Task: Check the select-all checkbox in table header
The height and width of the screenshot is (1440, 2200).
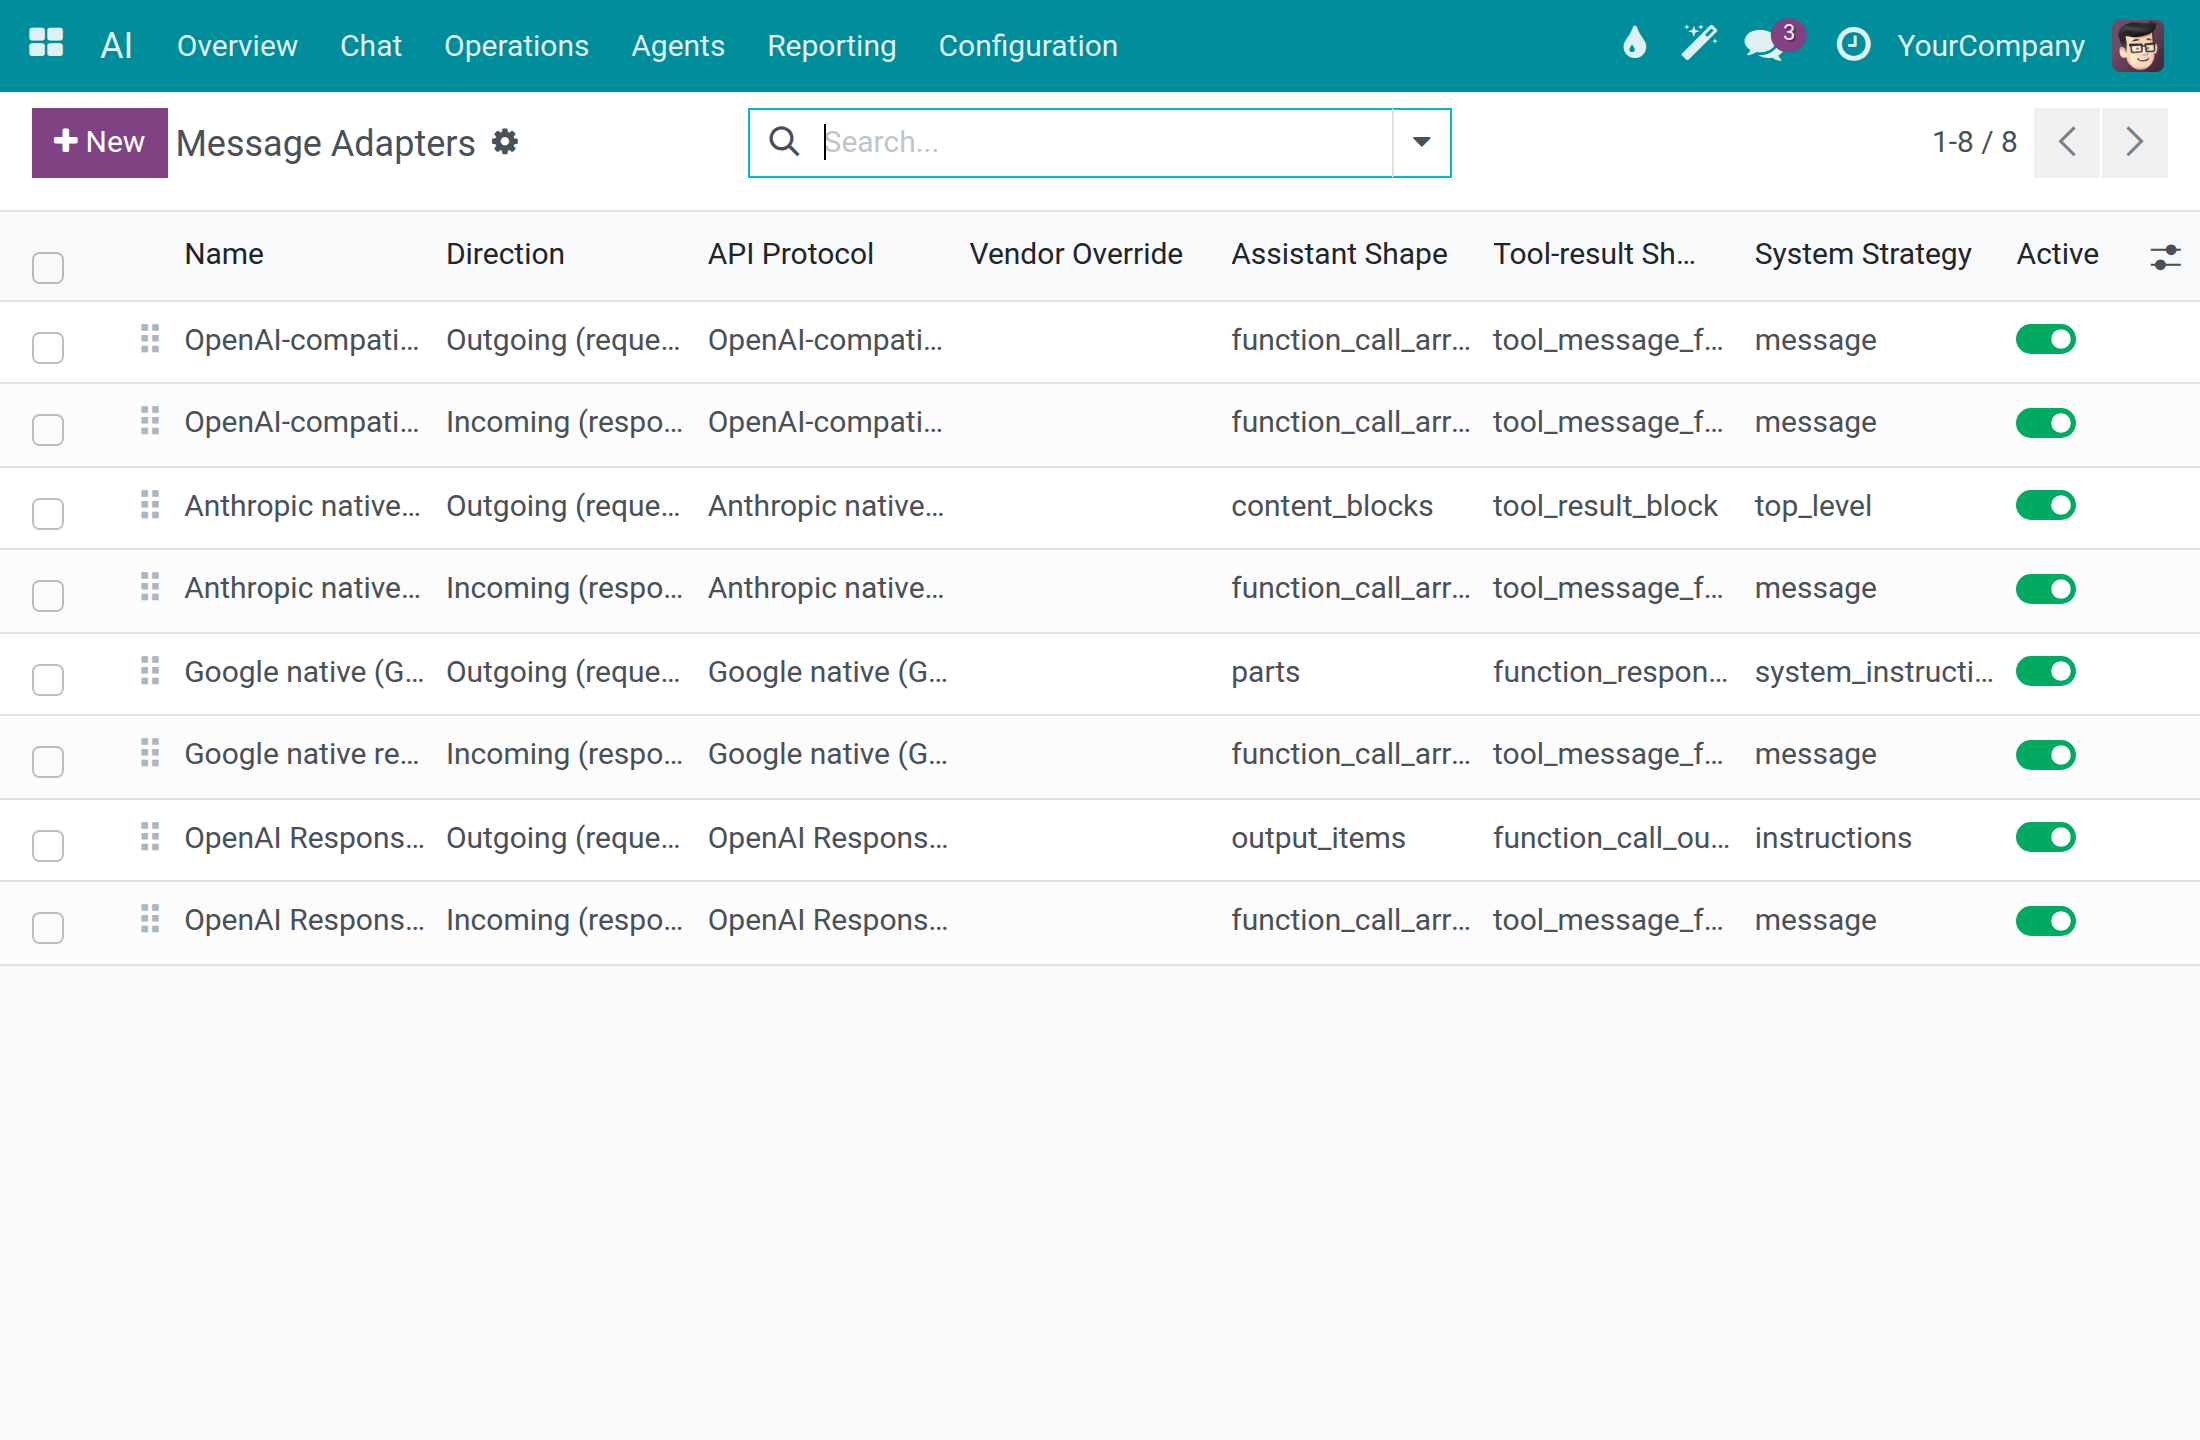Action: coord(48,267)
